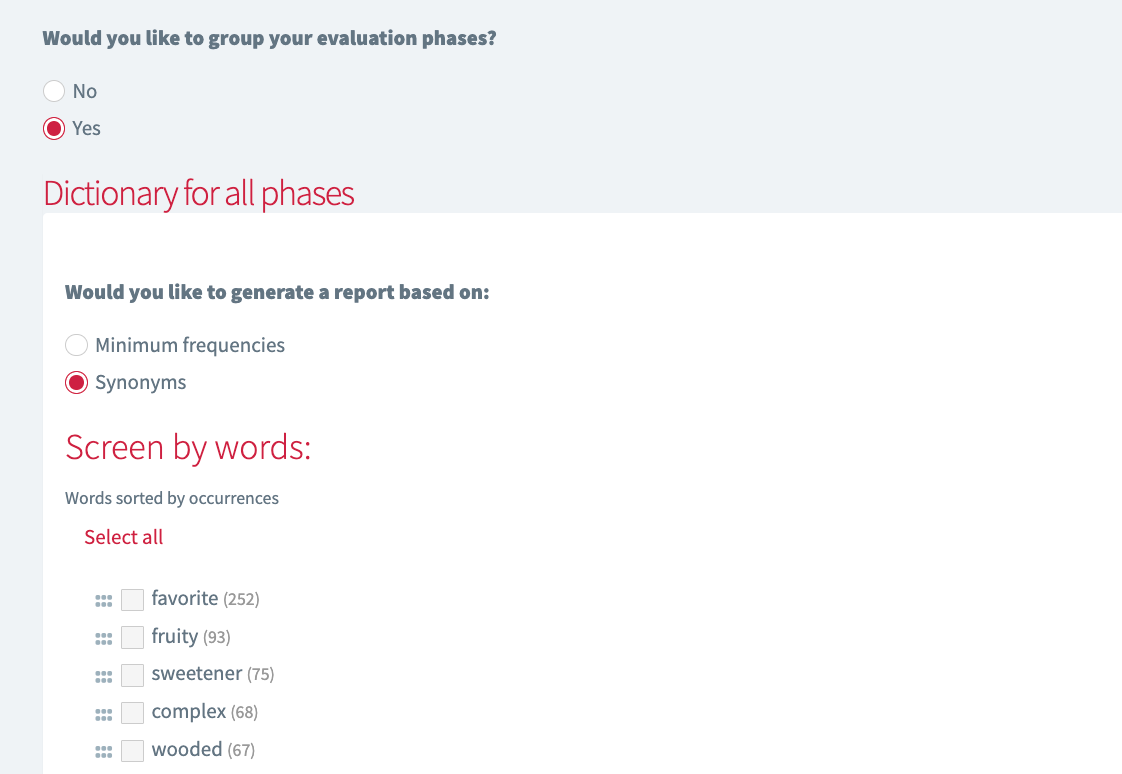Check the 'favorite' word checkbox

point(132,599)
